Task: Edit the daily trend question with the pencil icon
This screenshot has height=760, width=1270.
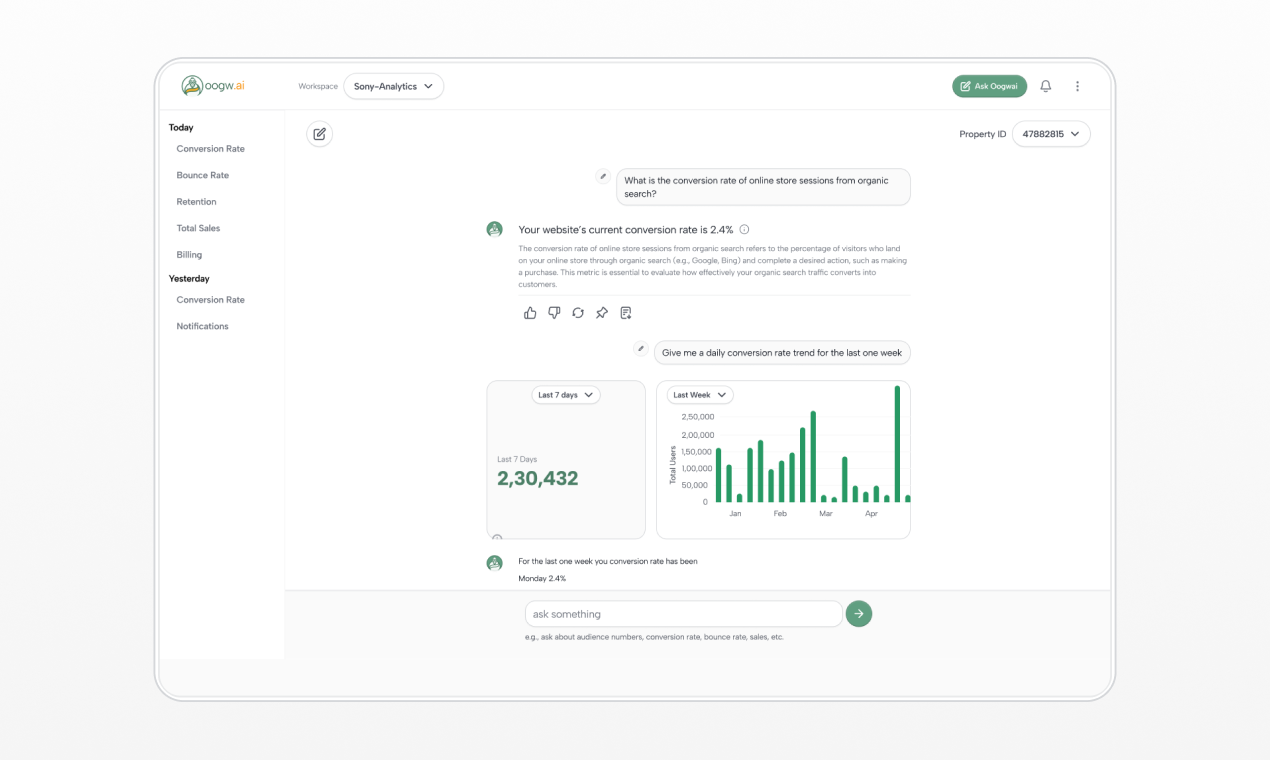Action: coord(640,349)
